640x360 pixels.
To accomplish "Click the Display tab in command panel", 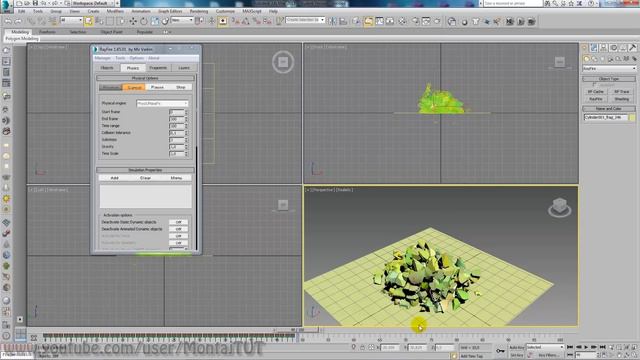I will click(x=623, y=48).
